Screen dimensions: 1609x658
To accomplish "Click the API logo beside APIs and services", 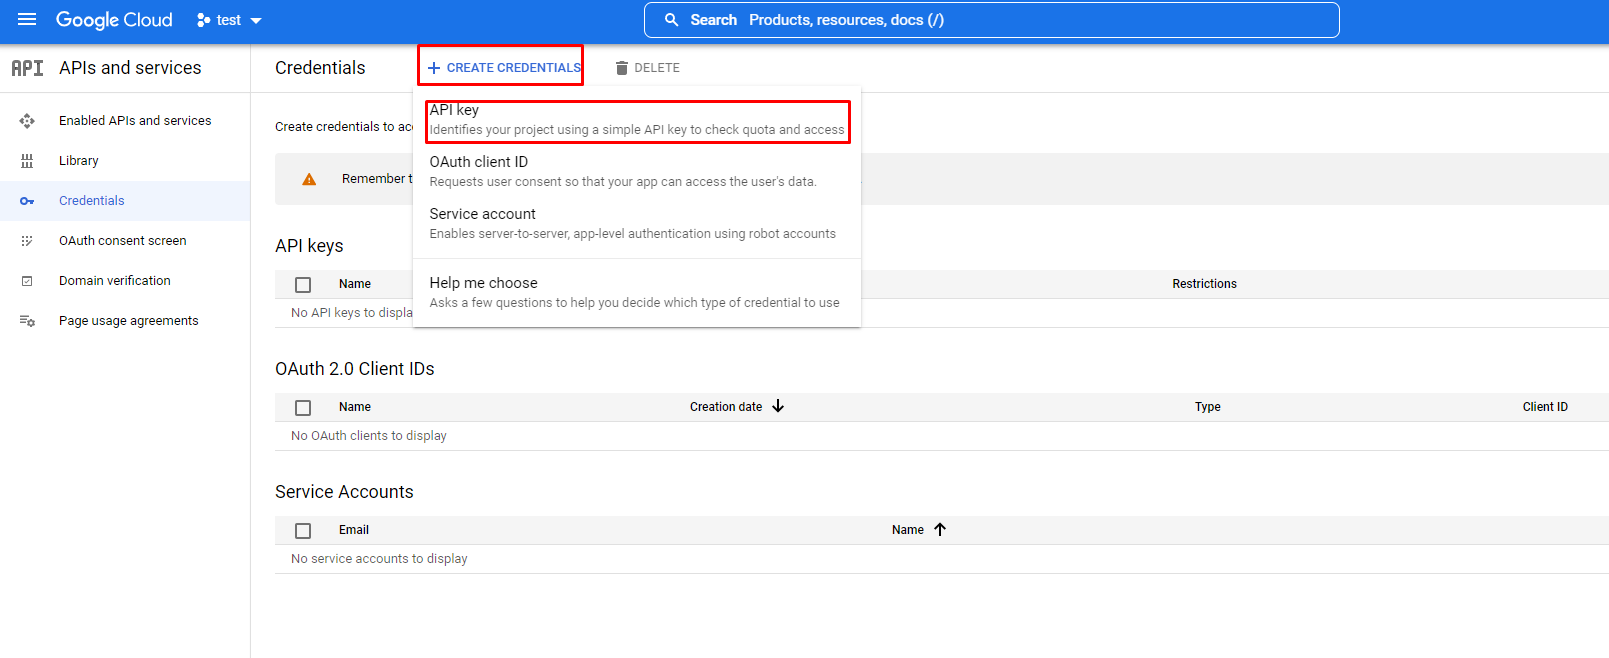I will click(x=27, y=68).
